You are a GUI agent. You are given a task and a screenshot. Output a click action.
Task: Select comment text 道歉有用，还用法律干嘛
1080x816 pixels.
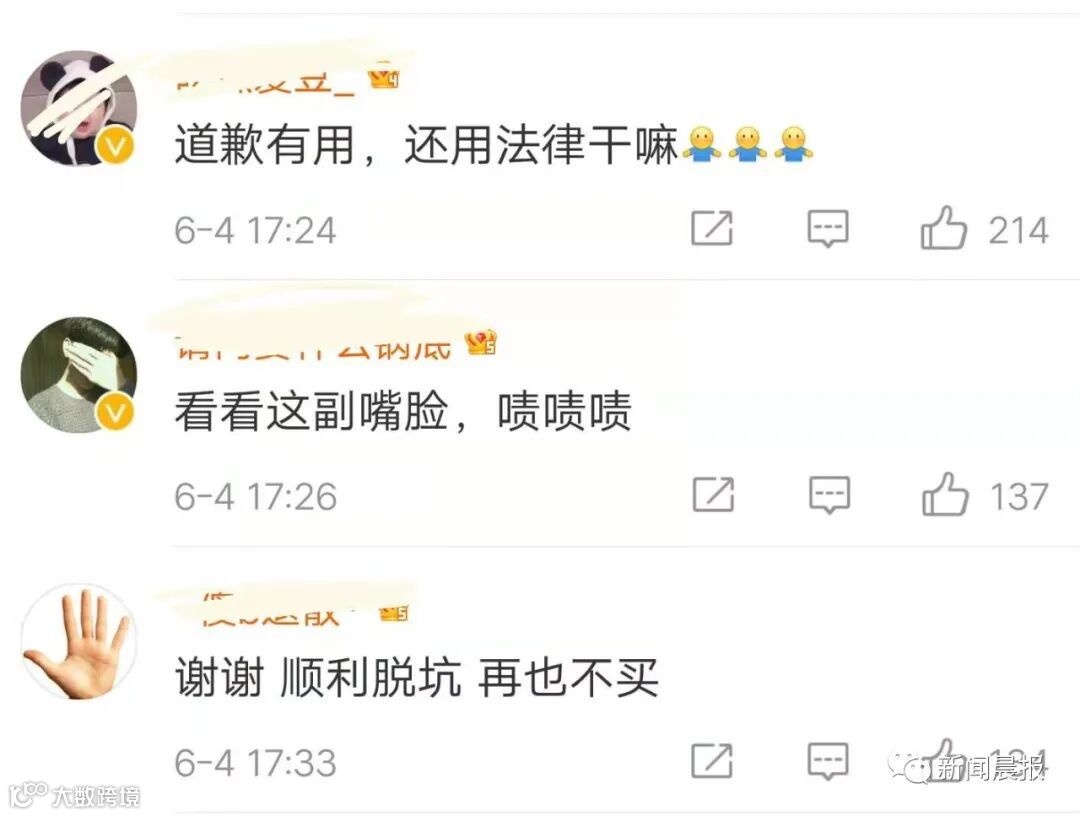click(x=426, y=145)
